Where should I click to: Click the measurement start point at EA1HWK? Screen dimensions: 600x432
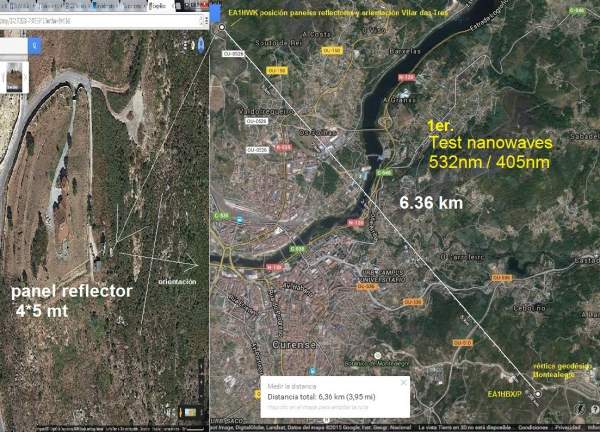(222, 28)
